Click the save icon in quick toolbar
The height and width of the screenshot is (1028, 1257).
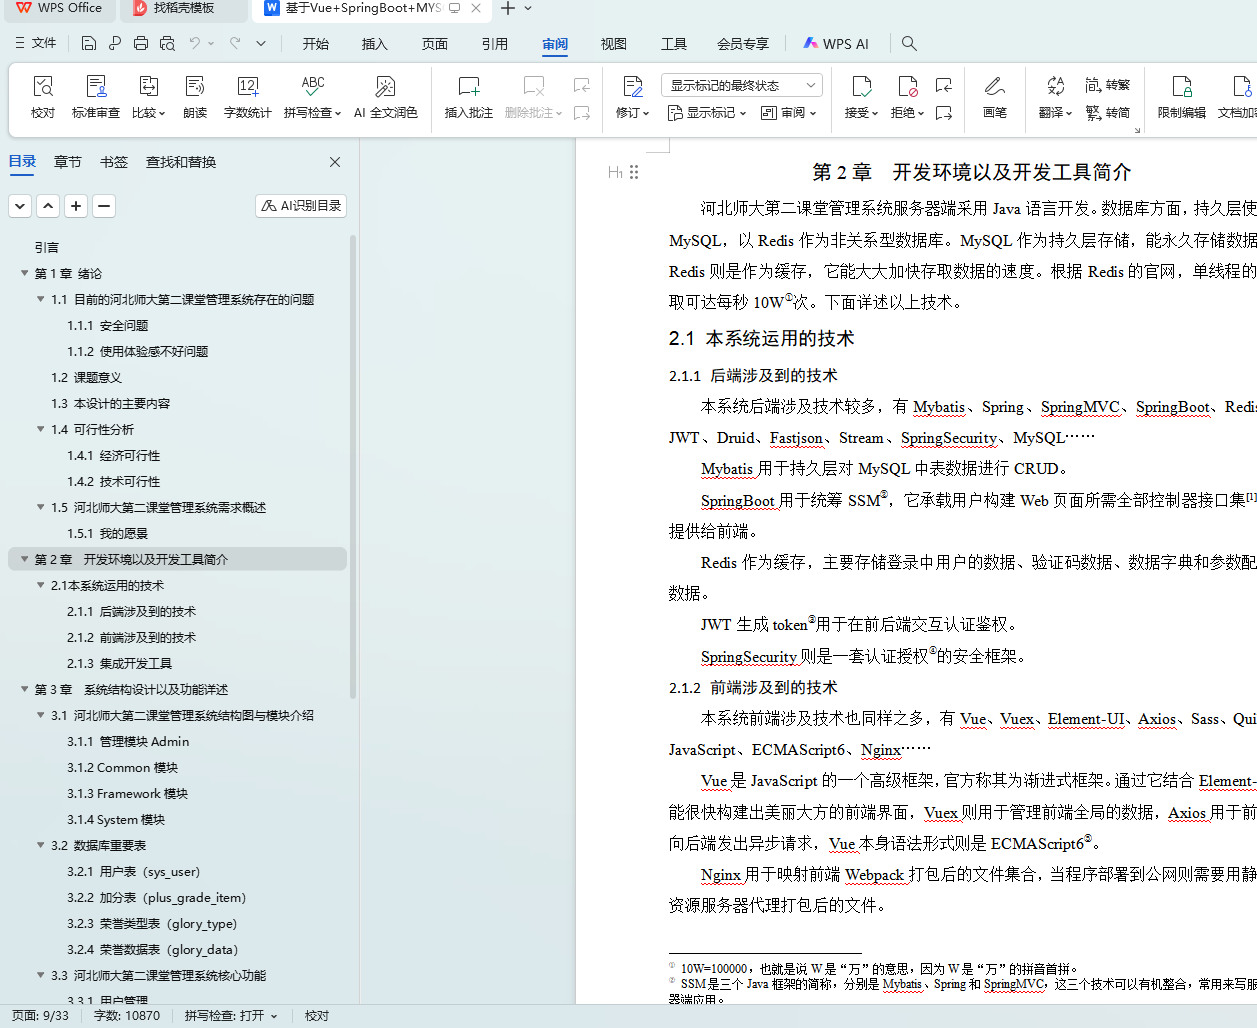click(89, 43)
